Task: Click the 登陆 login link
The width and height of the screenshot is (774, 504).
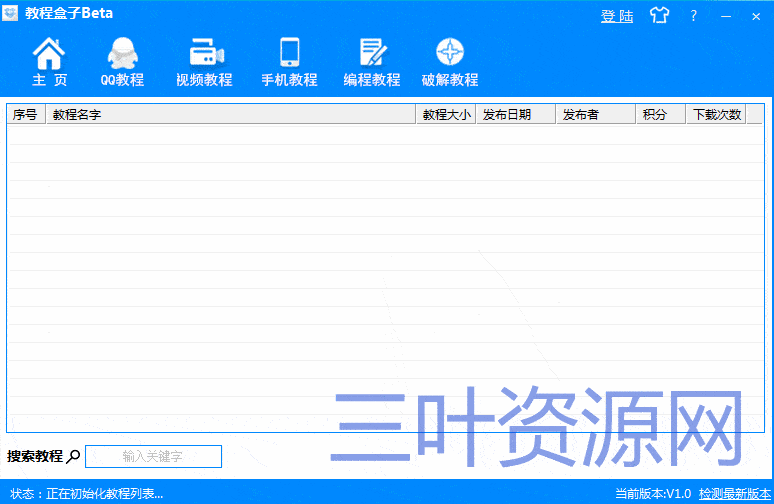Action: [x=617, y=15]
